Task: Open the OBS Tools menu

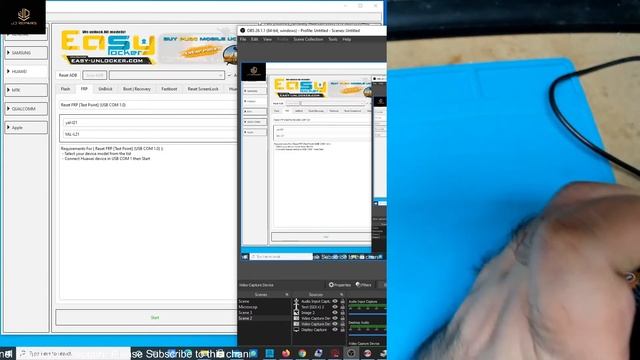Action: tap(333, 39)
